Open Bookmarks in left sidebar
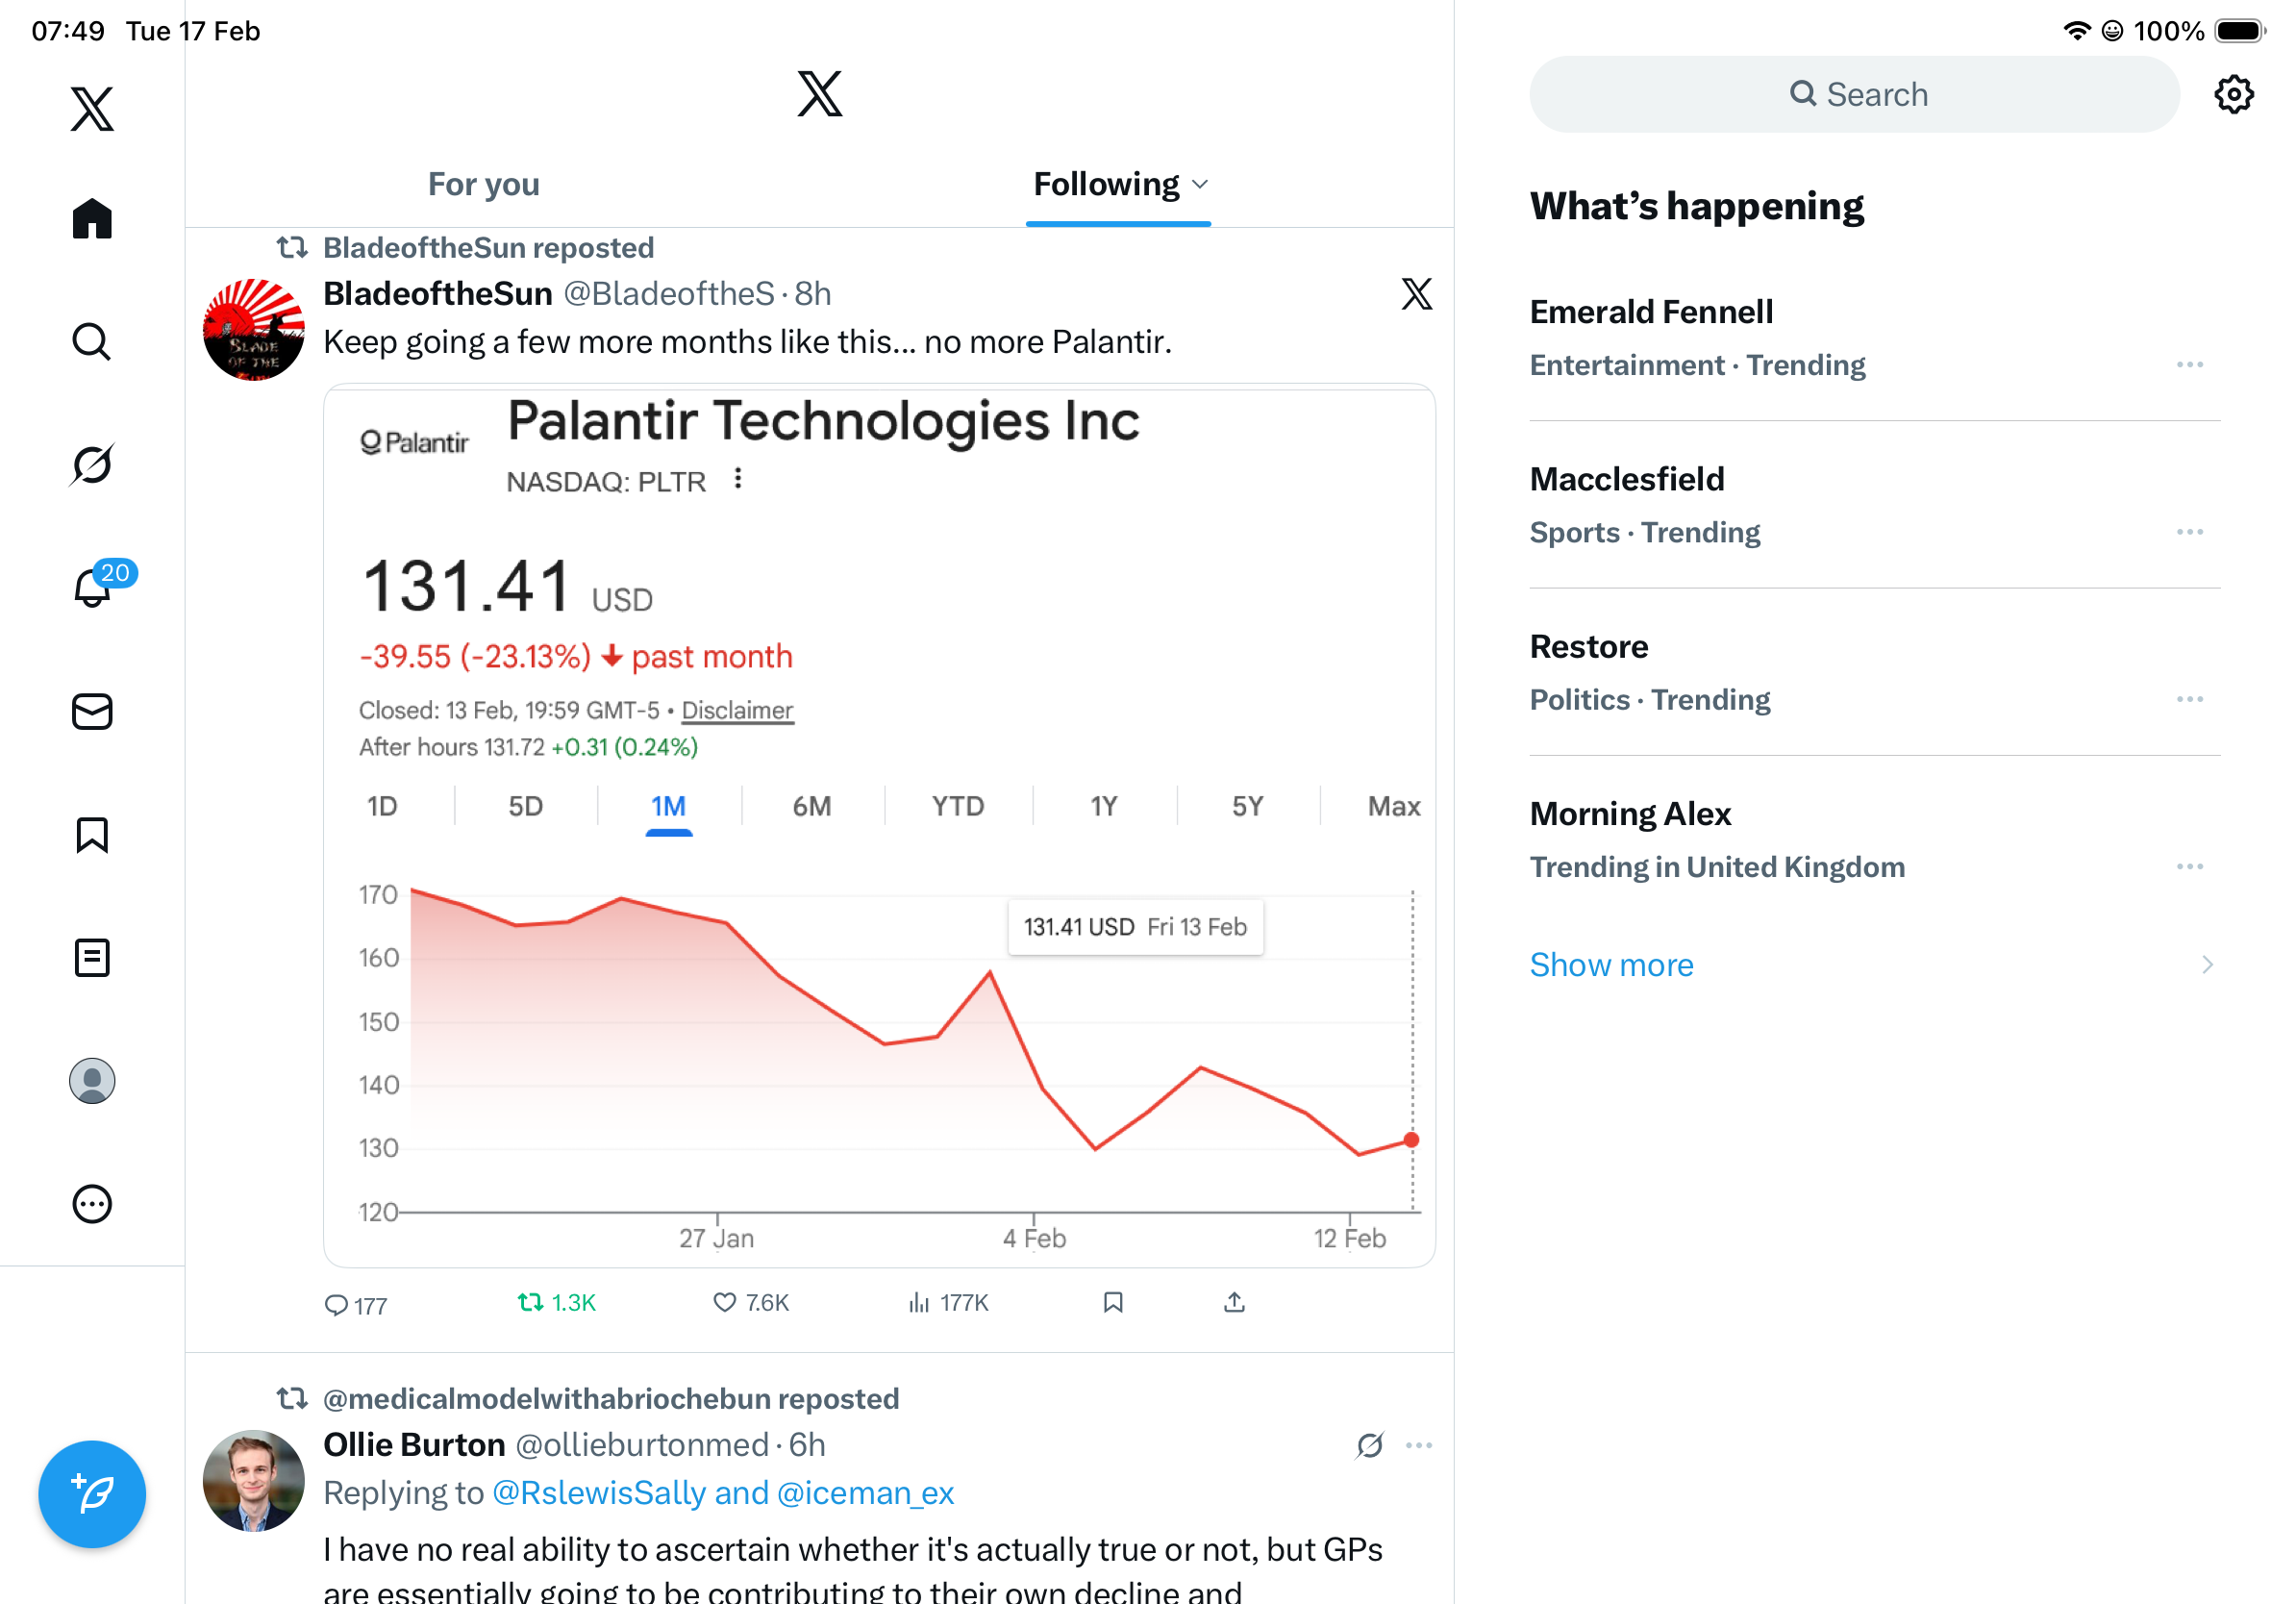This screenshot has width=2296, height=1604. [92, 834]
